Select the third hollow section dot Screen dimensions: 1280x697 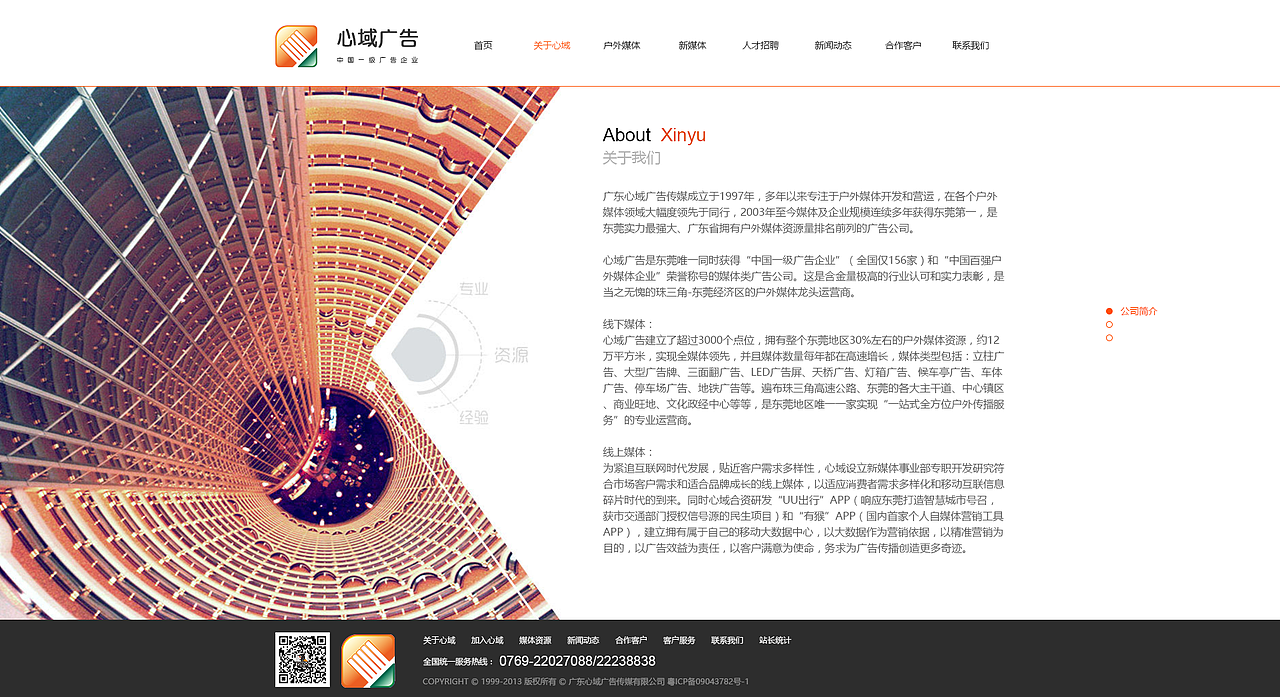(1109, 338)
